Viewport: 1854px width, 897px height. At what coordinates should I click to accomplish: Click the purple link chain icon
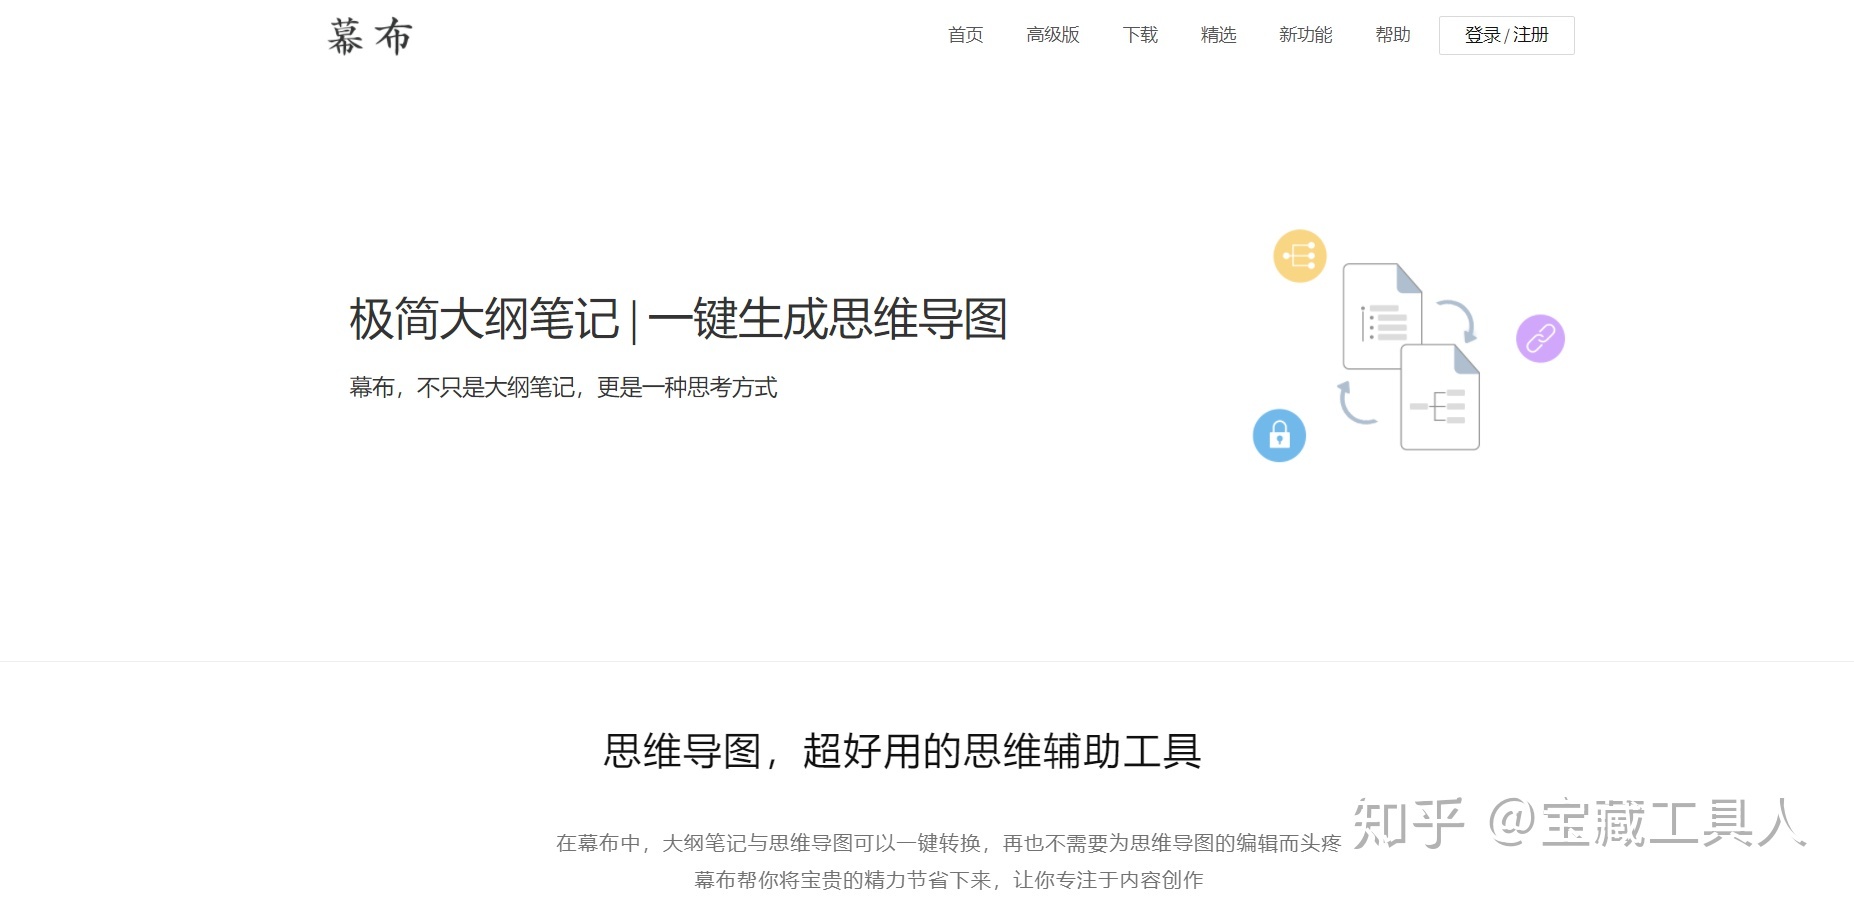[x=1540, y=338]
